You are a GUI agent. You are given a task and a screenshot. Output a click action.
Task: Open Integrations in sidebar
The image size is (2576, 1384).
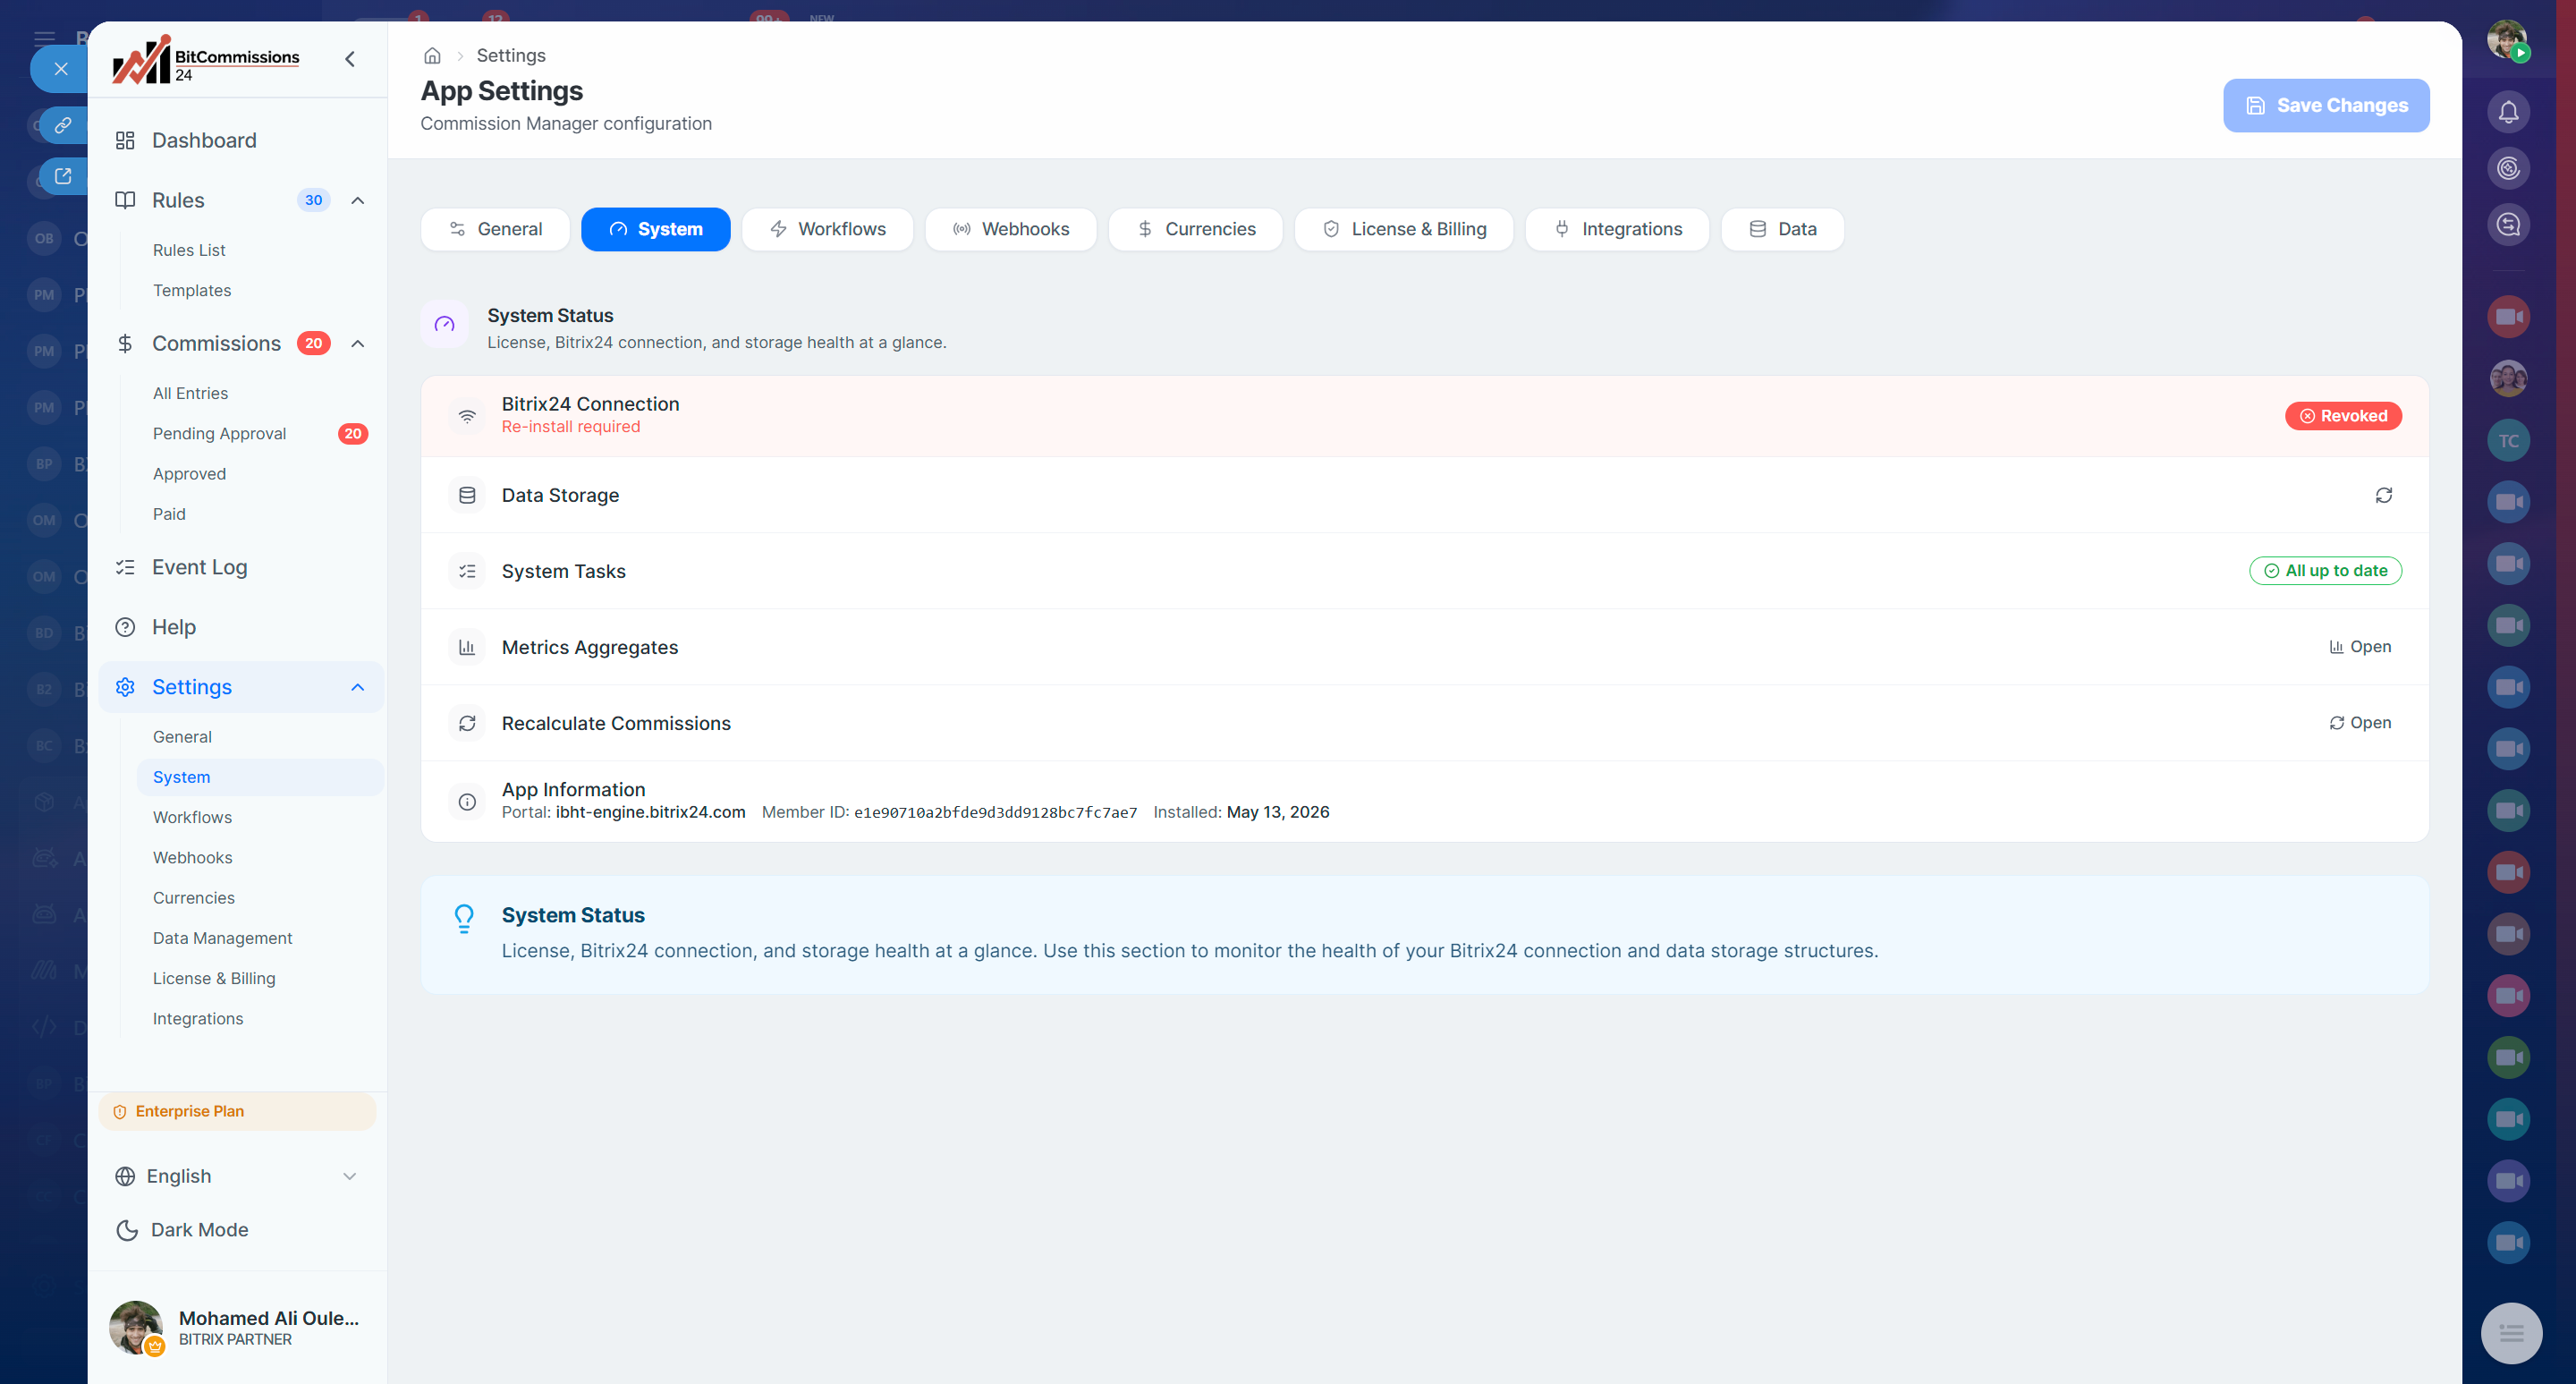[198, 1019]
